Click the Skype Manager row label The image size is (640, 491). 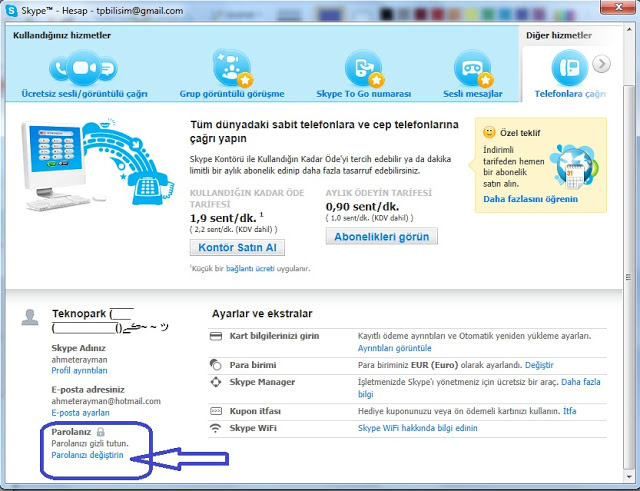click(x=262, y=382)
